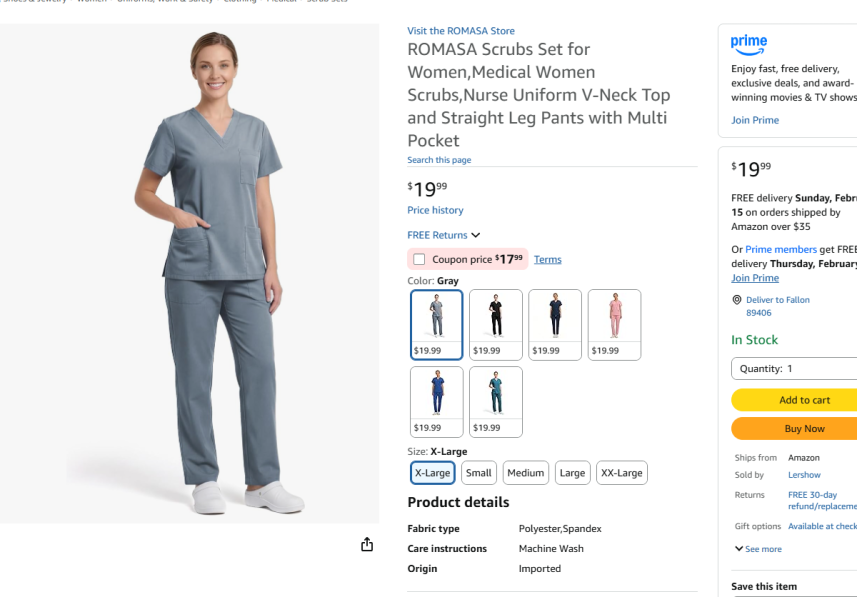Click the location pin icon near Deliver to Fallon
Viewport: 857px width, 597px height.
737,300
